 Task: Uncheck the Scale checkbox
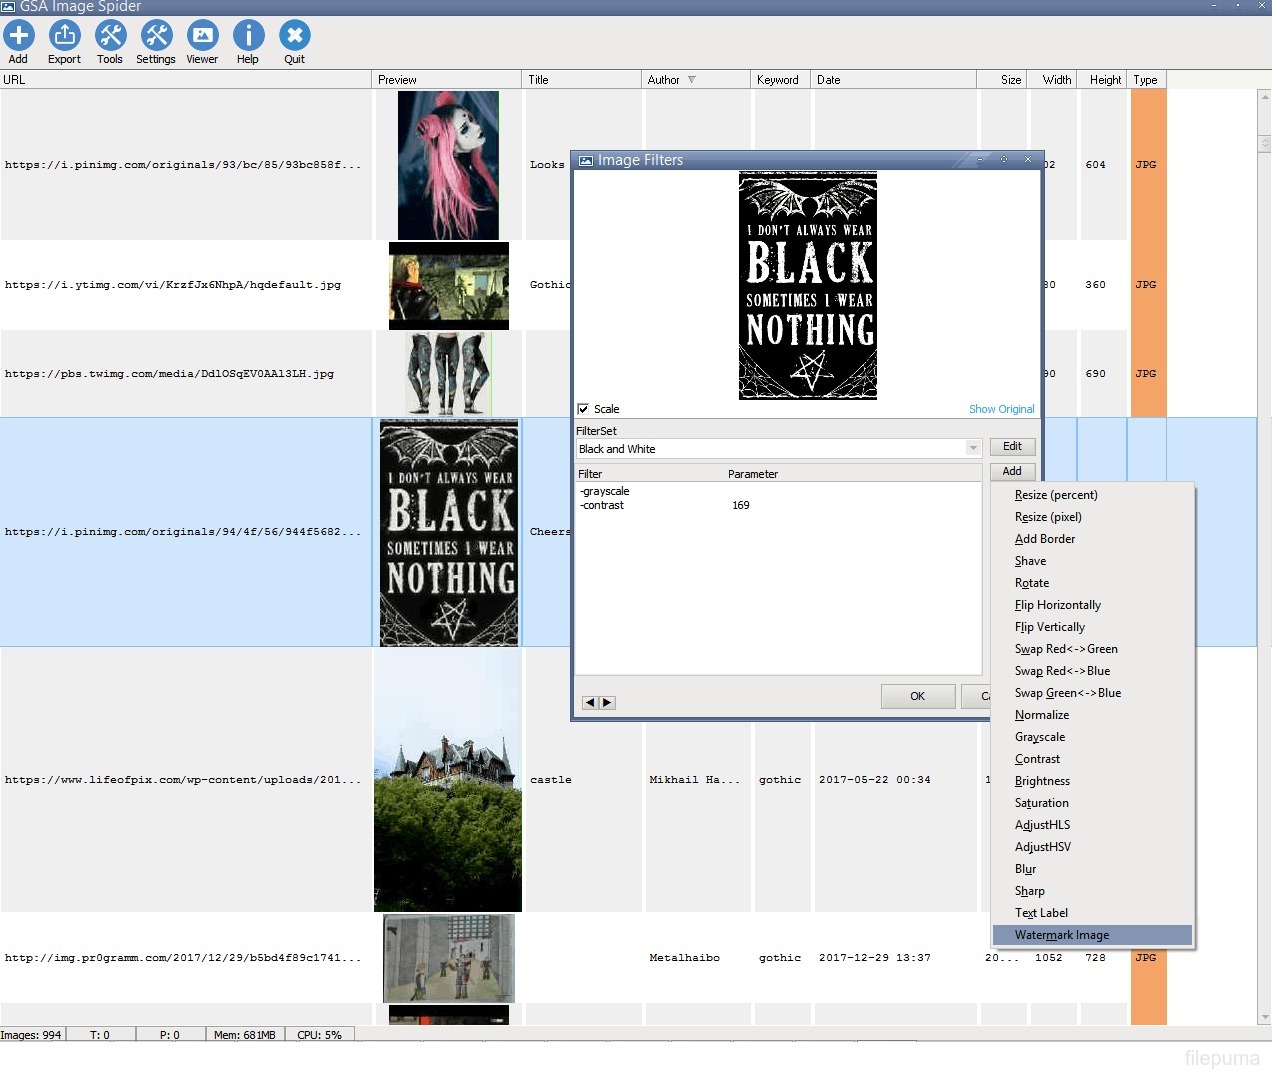[583, 409]
